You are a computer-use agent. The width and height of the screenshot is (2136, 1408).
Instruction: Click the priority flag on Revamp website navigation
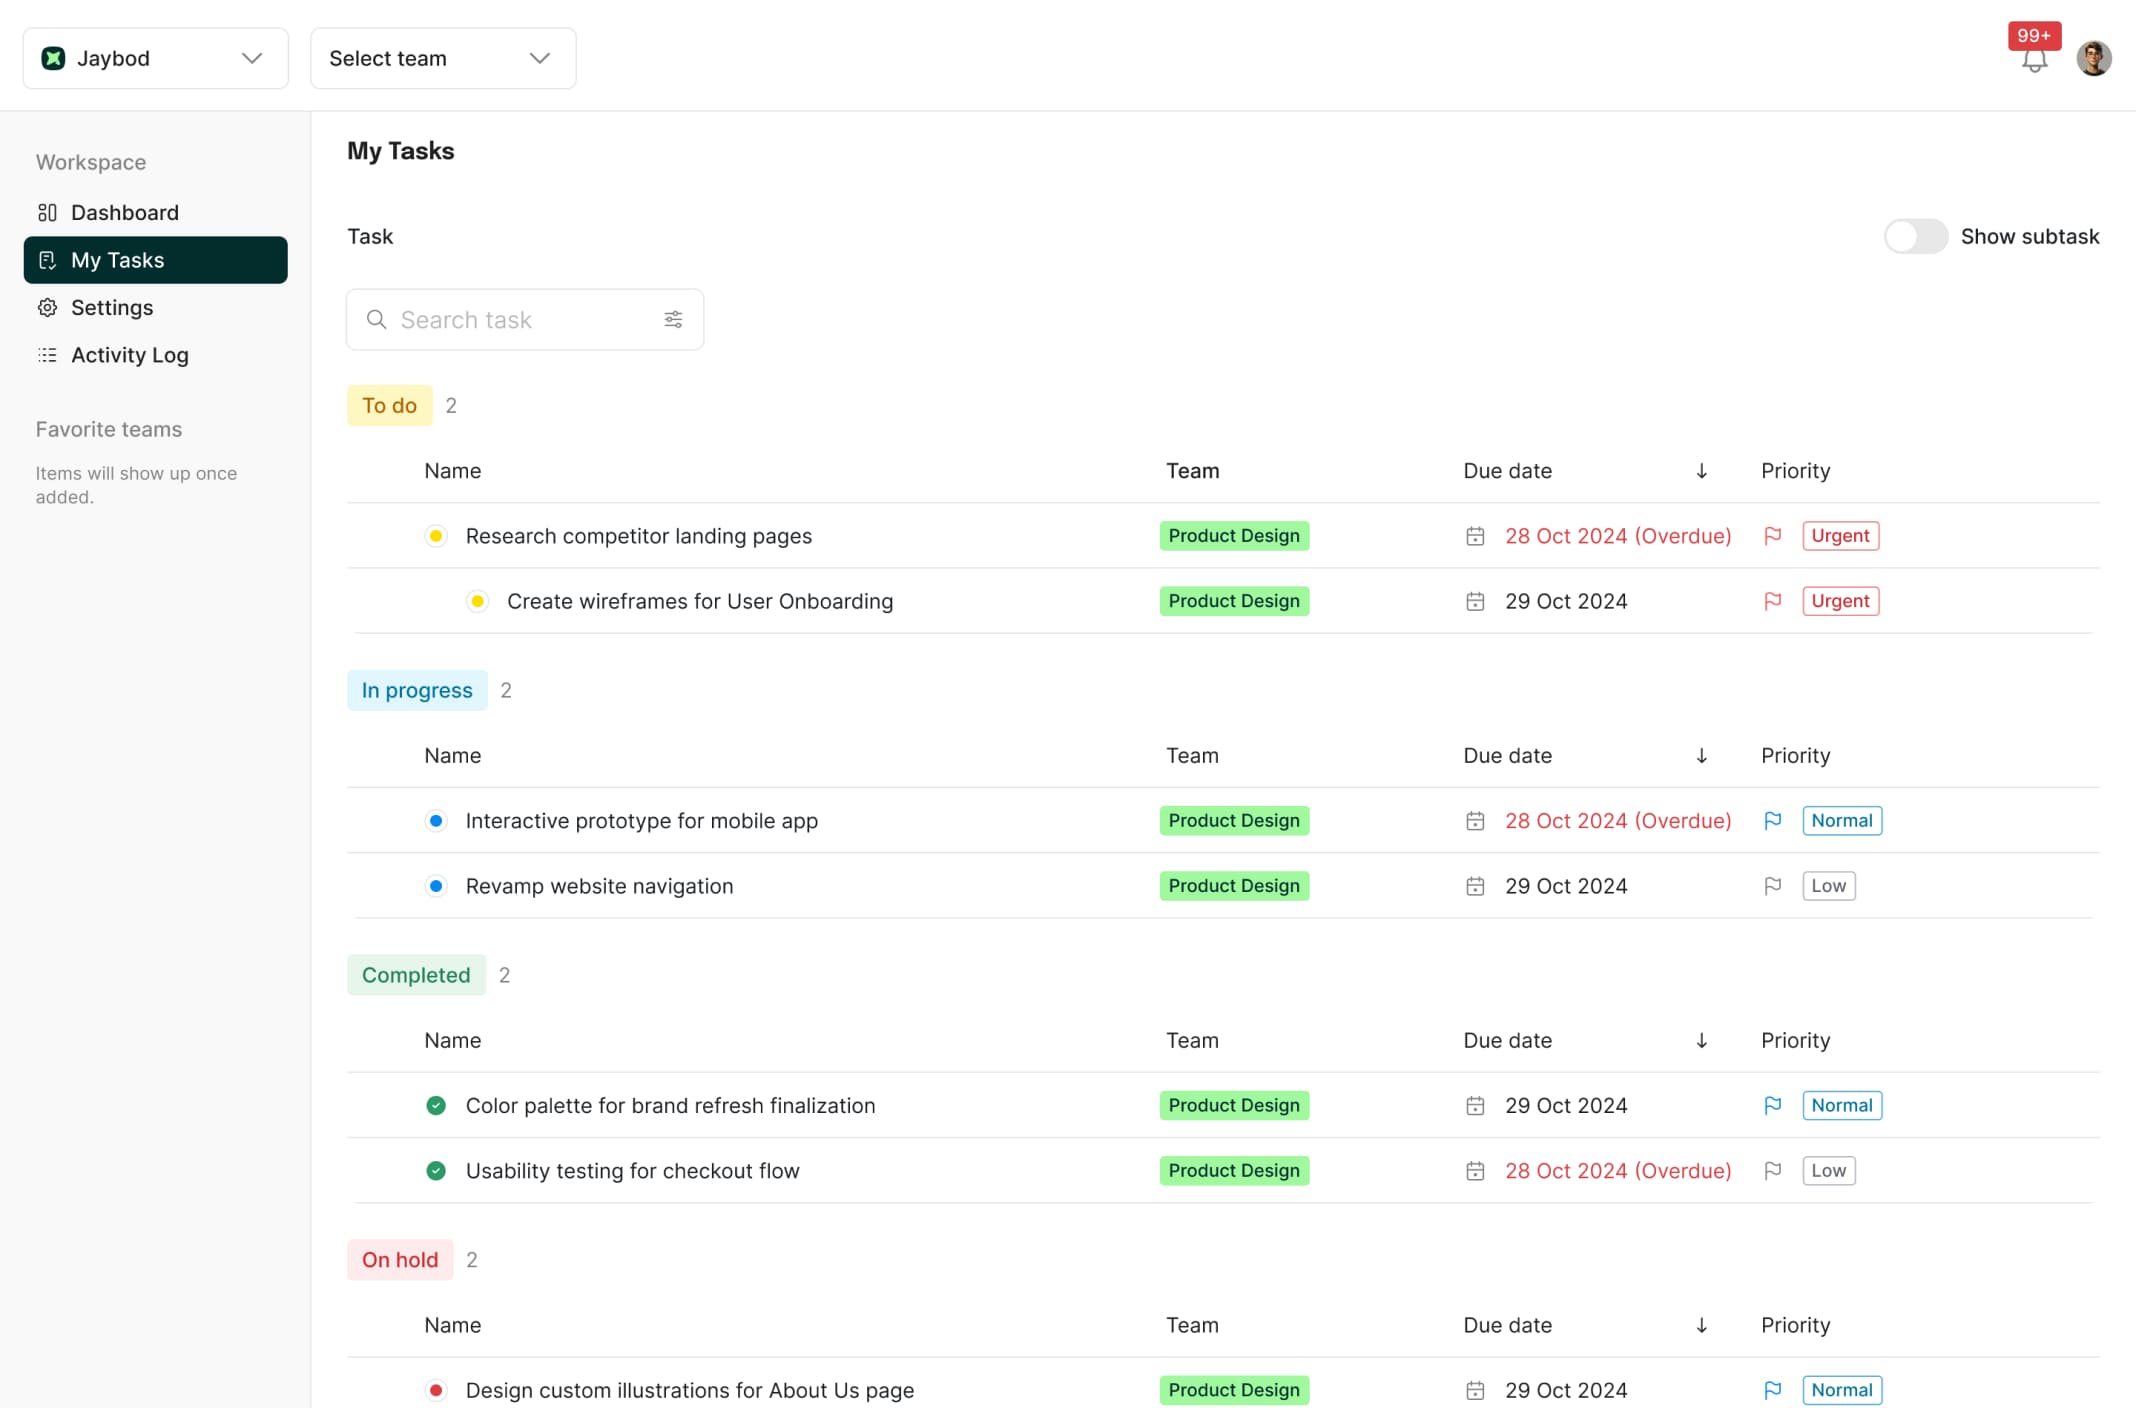[x=1773, y=885]
